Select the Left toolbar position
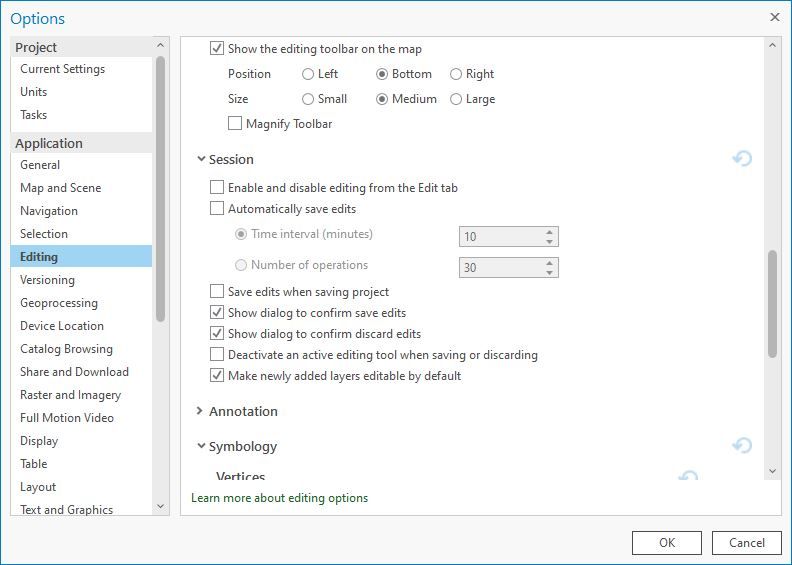The height and width of the screenshot is (565, 792). click(x=308, y=74)
